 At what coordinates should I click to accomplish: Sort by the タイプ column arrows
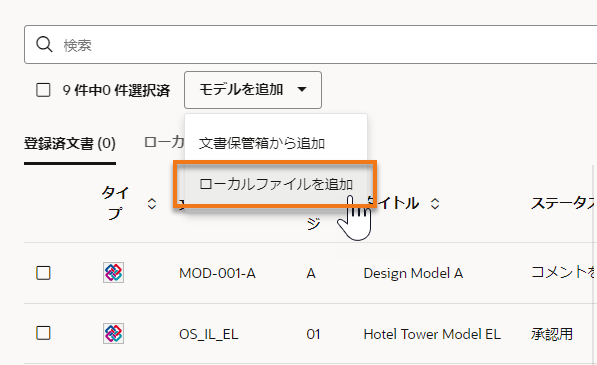point(152,204)
